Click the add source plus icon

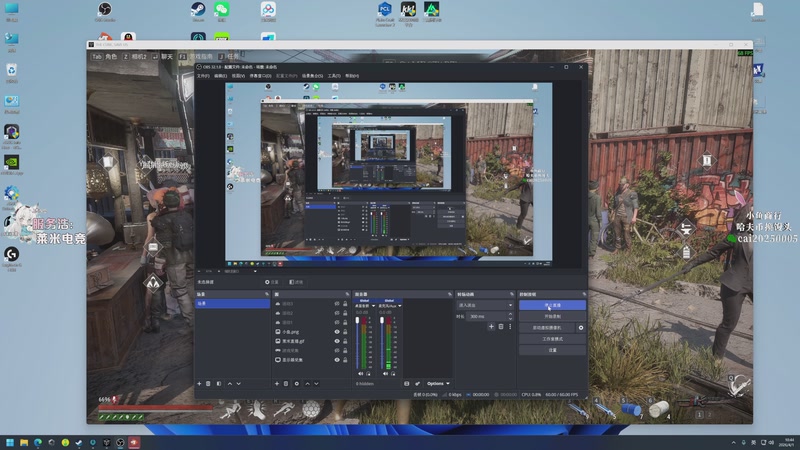pos(277,383)
